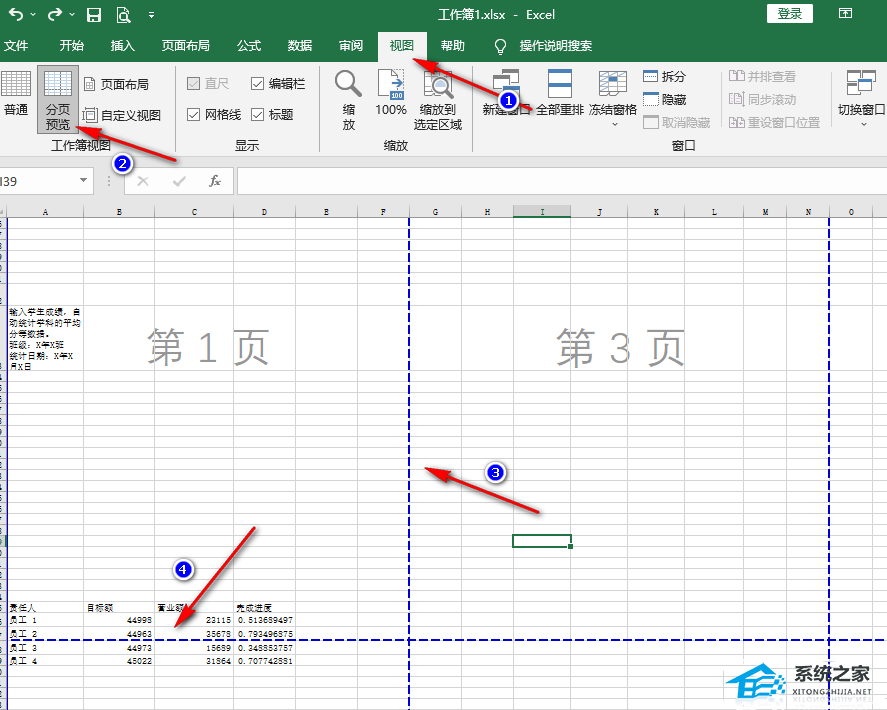
Task: Switch to the 开始 tab
Action: pos(72,46)
